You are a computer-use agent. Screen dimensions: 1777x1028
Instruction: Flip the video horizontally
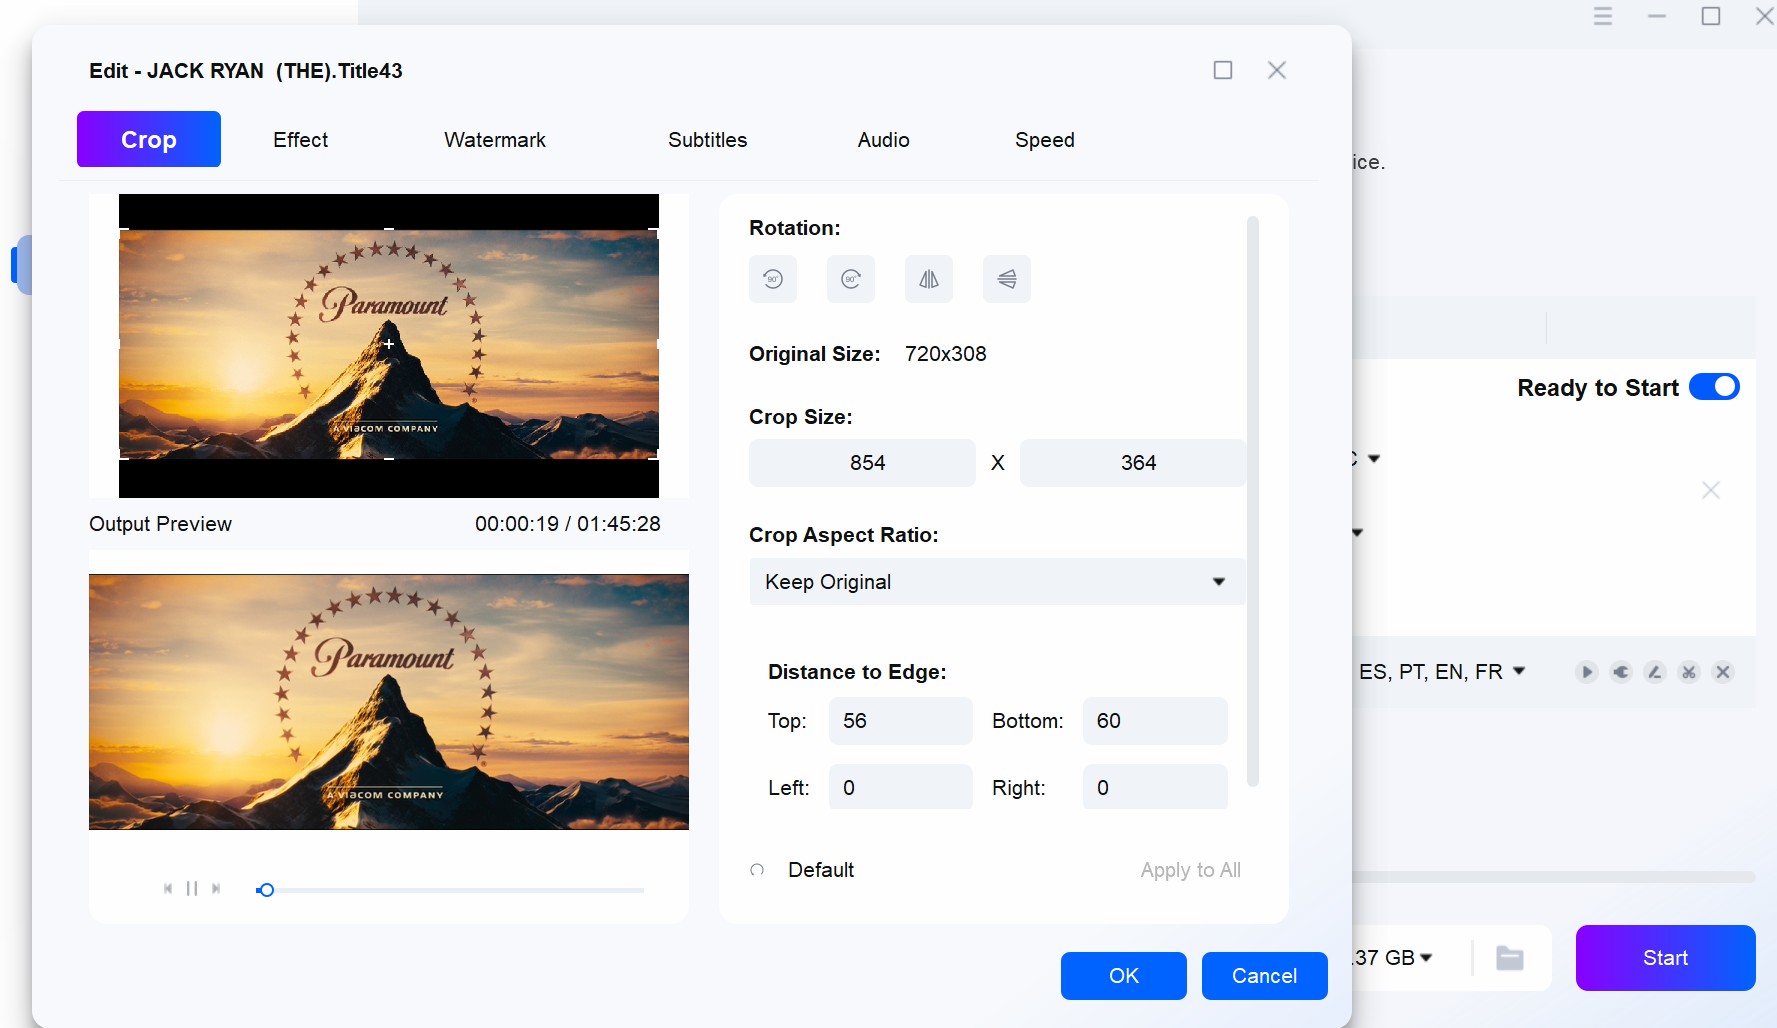[929, 279]
